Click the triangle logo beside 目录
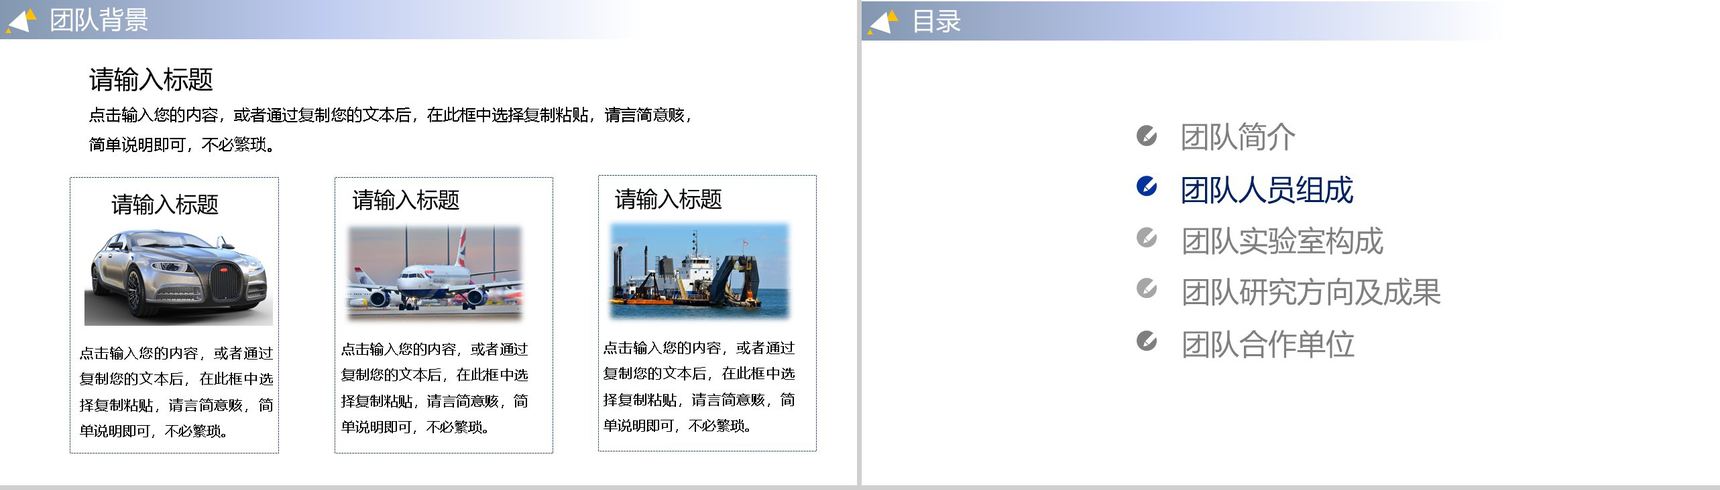This screenshot has height=490, width=1720. click(884, 21)
